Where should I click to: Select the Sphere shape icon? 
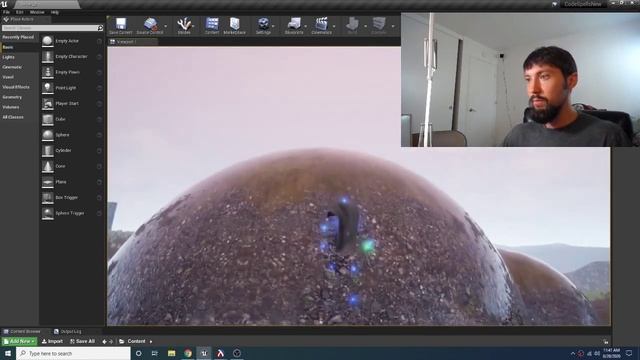point(48,135)
